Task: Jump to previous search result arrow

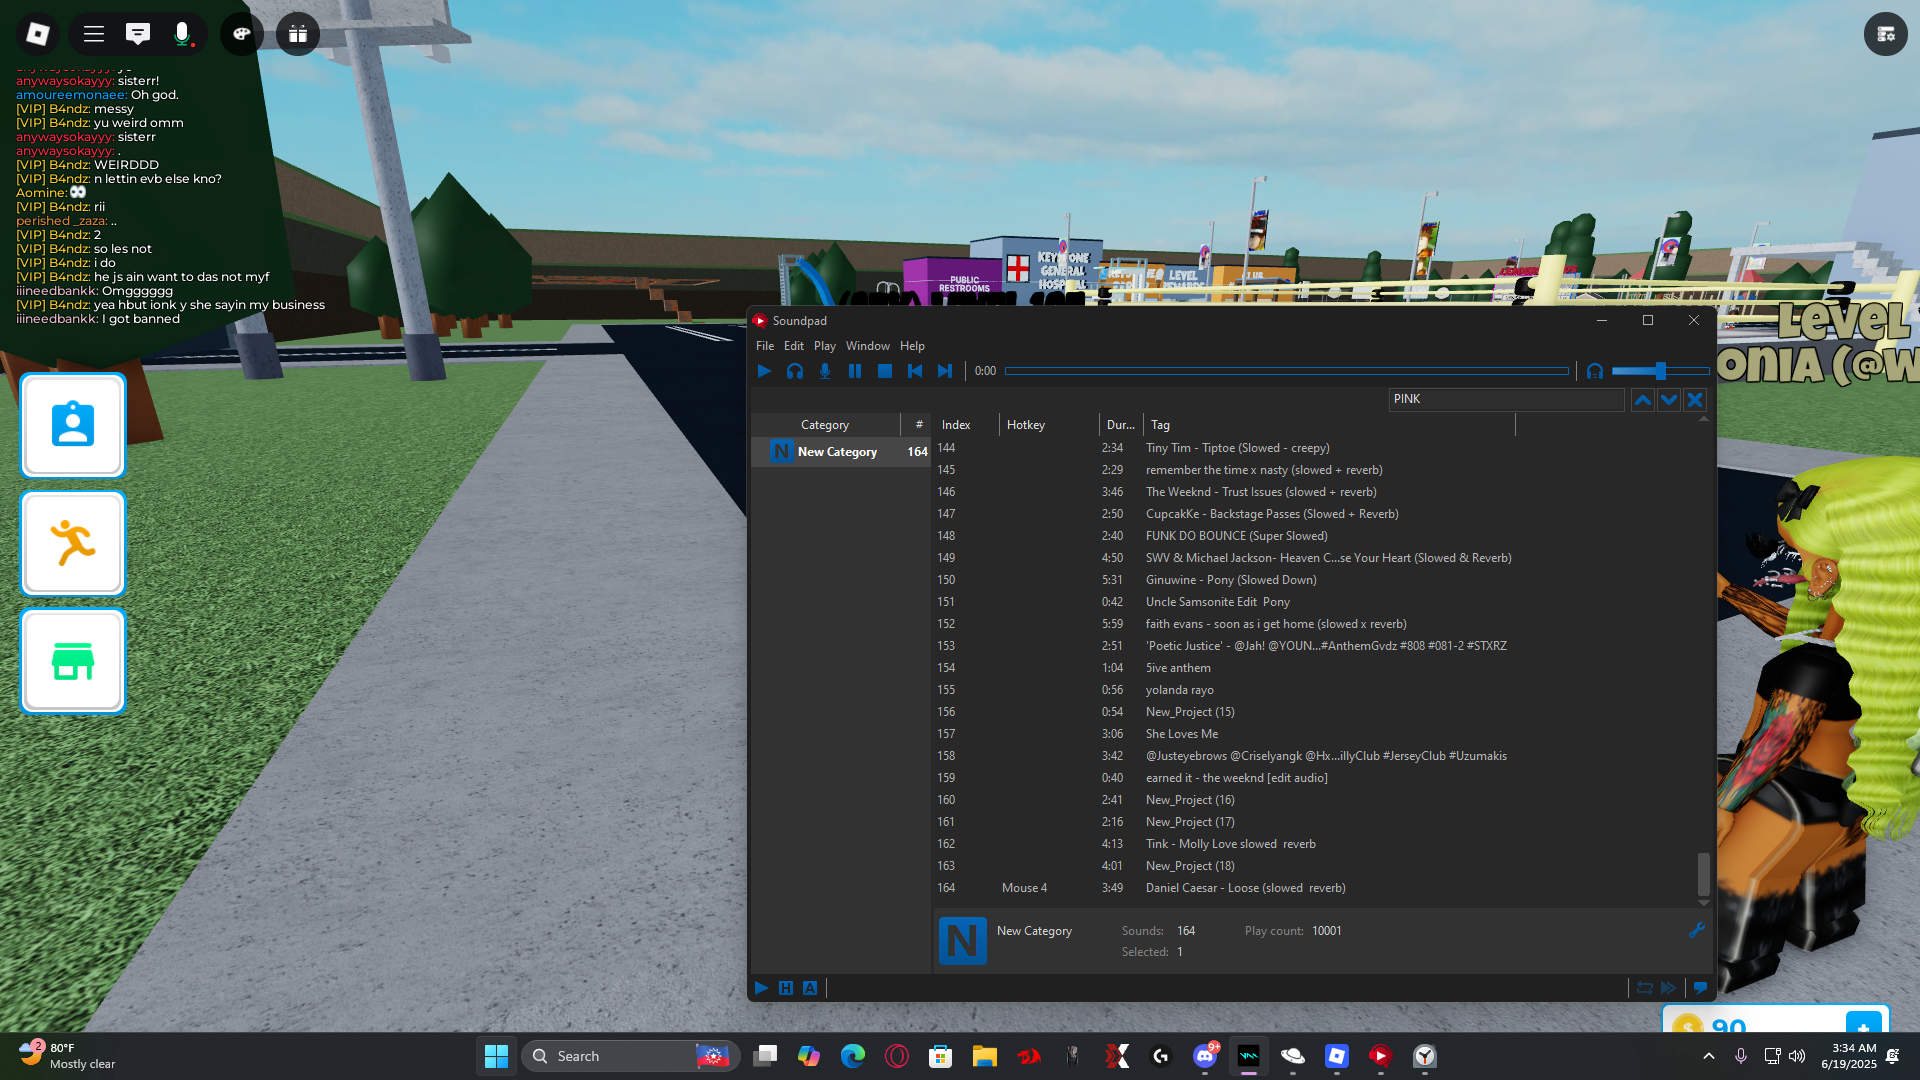Action: (1643, 400)
